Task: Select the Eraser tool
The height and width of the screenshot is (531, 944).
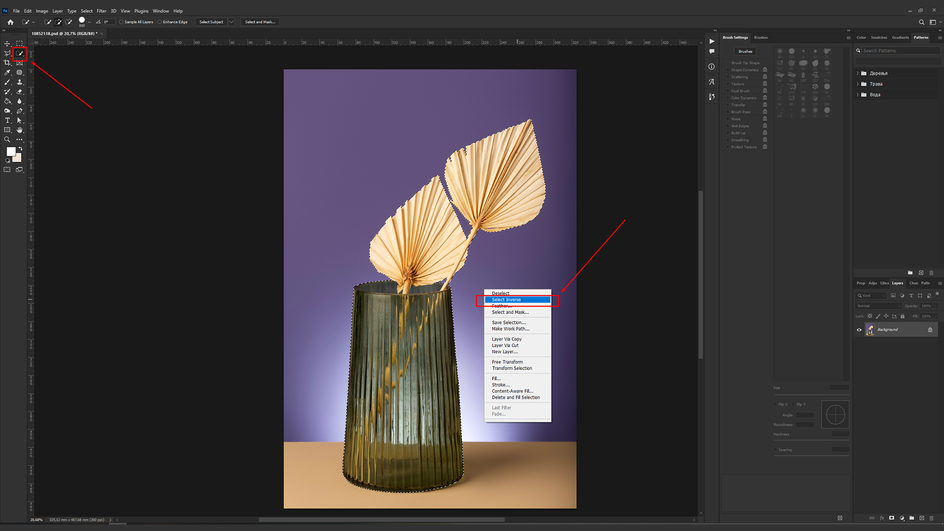Action: pyautogui.click(x=19, y=92)
